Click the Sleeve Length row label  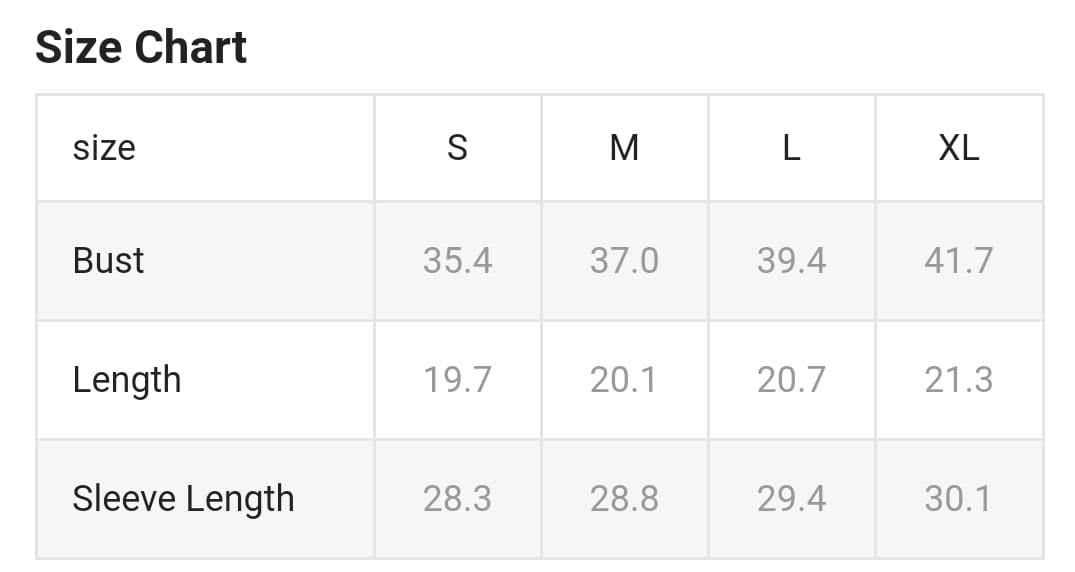click(x=183, y=498)
